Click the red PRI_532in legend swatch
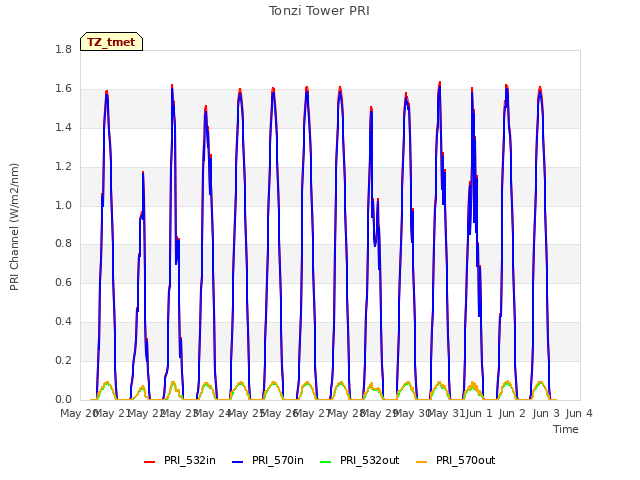The height and width of the screenshot is (480, 640). click(149, 462)
